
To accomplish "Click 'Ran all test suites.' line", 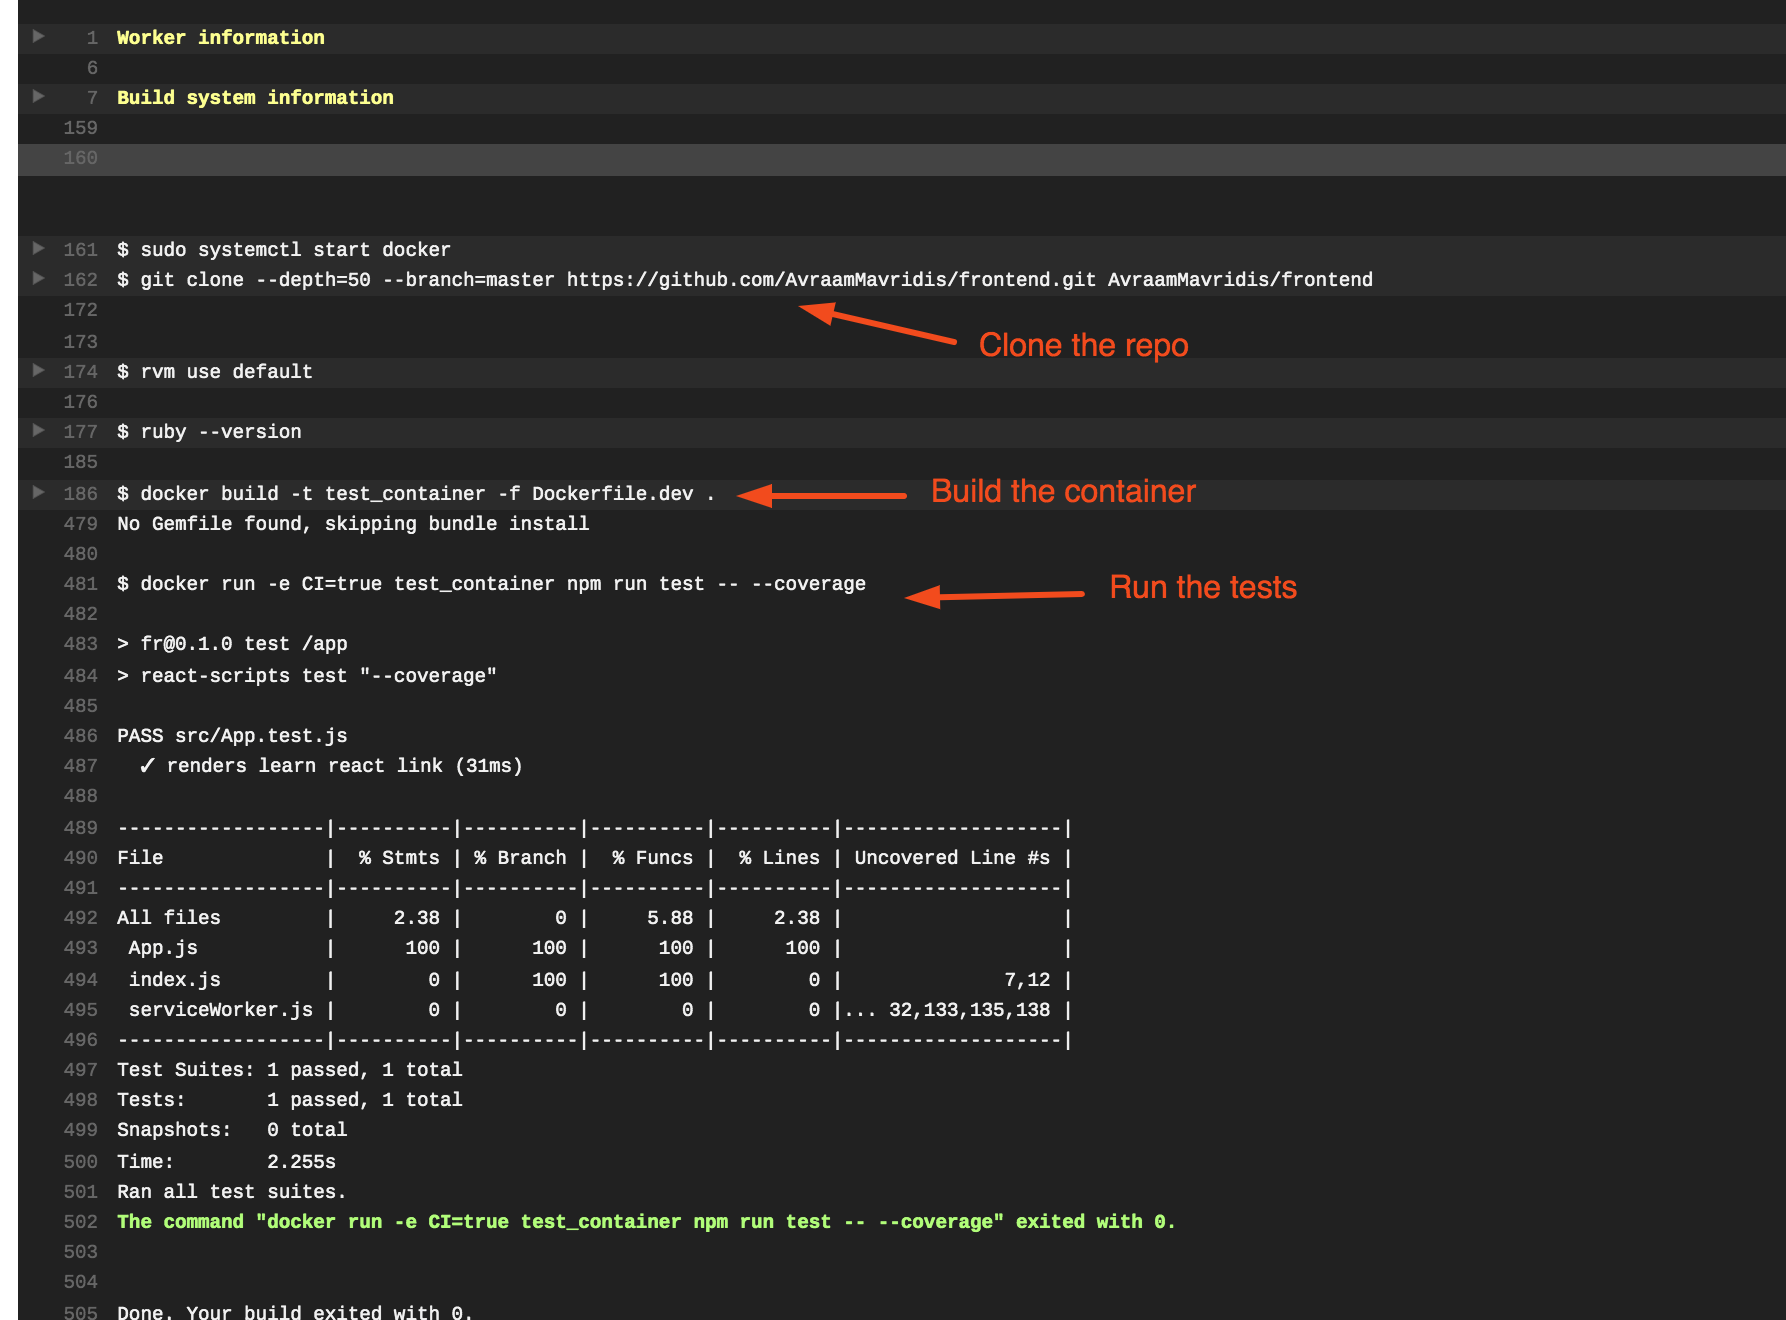I will pos(232,1192).
